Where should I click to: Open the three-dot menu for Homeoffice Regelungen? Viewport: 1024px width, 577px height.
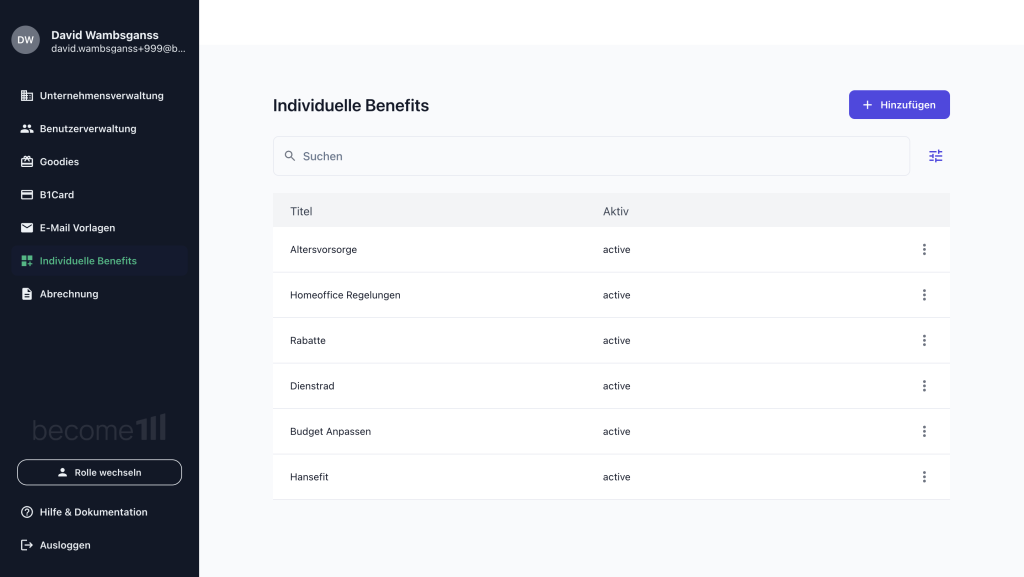click(924, 295)
